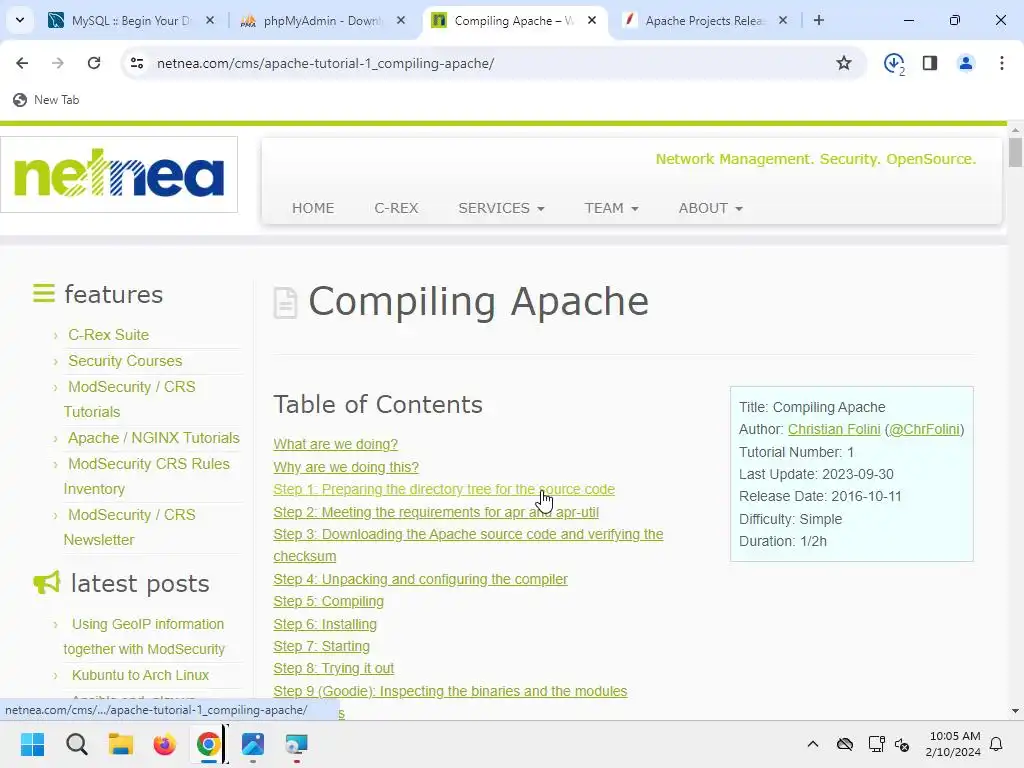Go back to the previous page
The height and width of the screenshot is (768, 1024).
pyautogui.click(x=22, y=63)
